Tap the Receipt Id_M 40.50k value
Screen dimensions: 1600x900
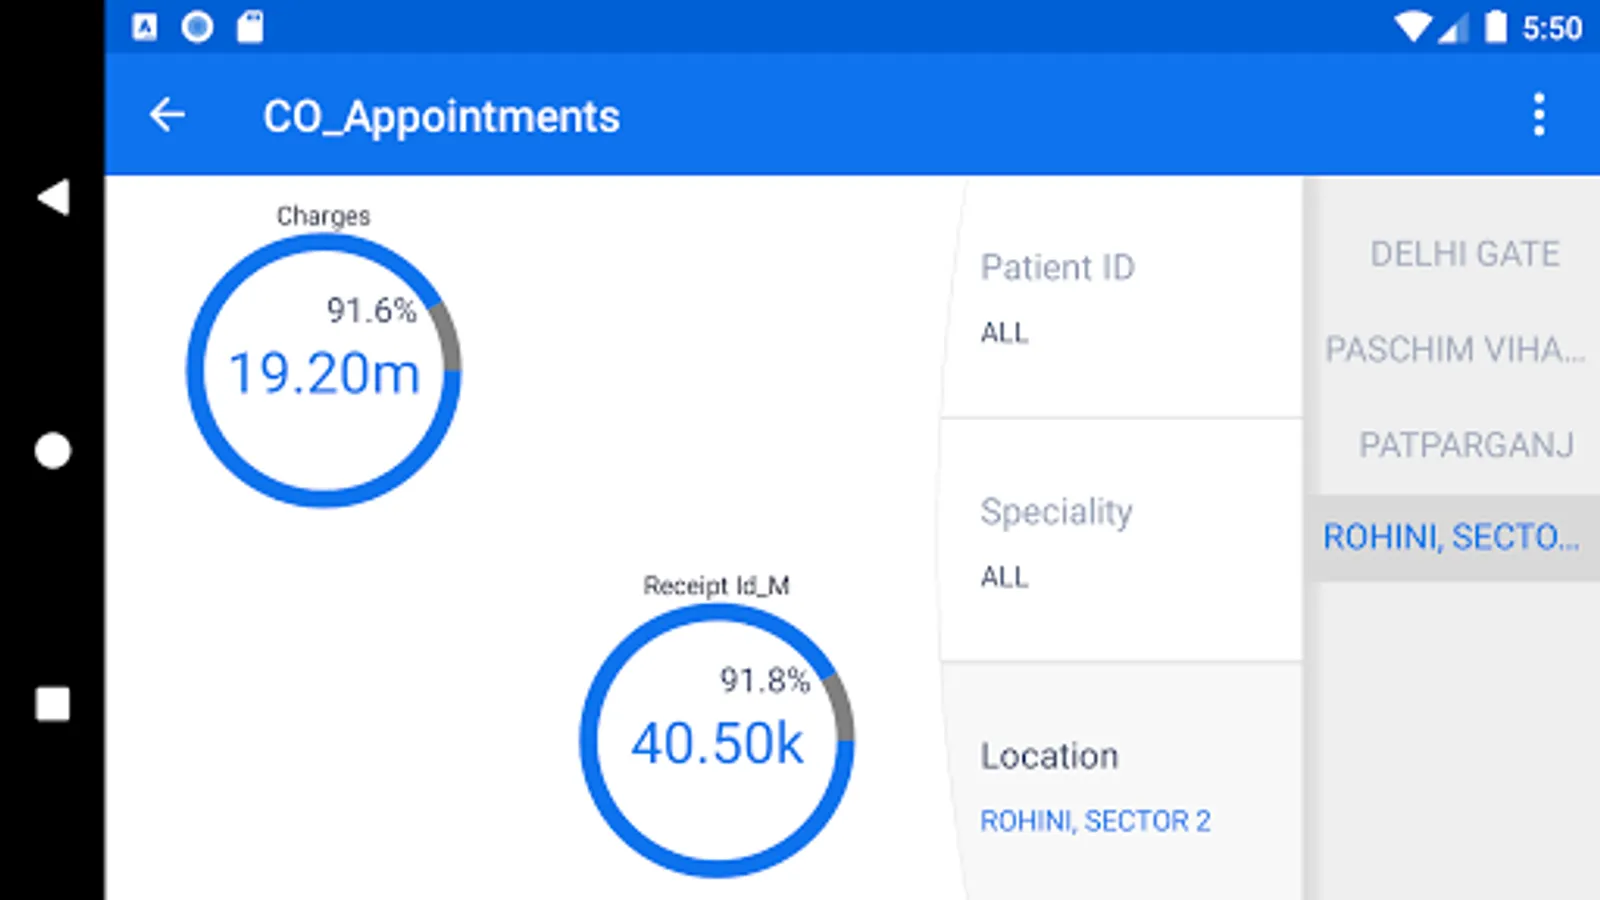click(717, 744)
